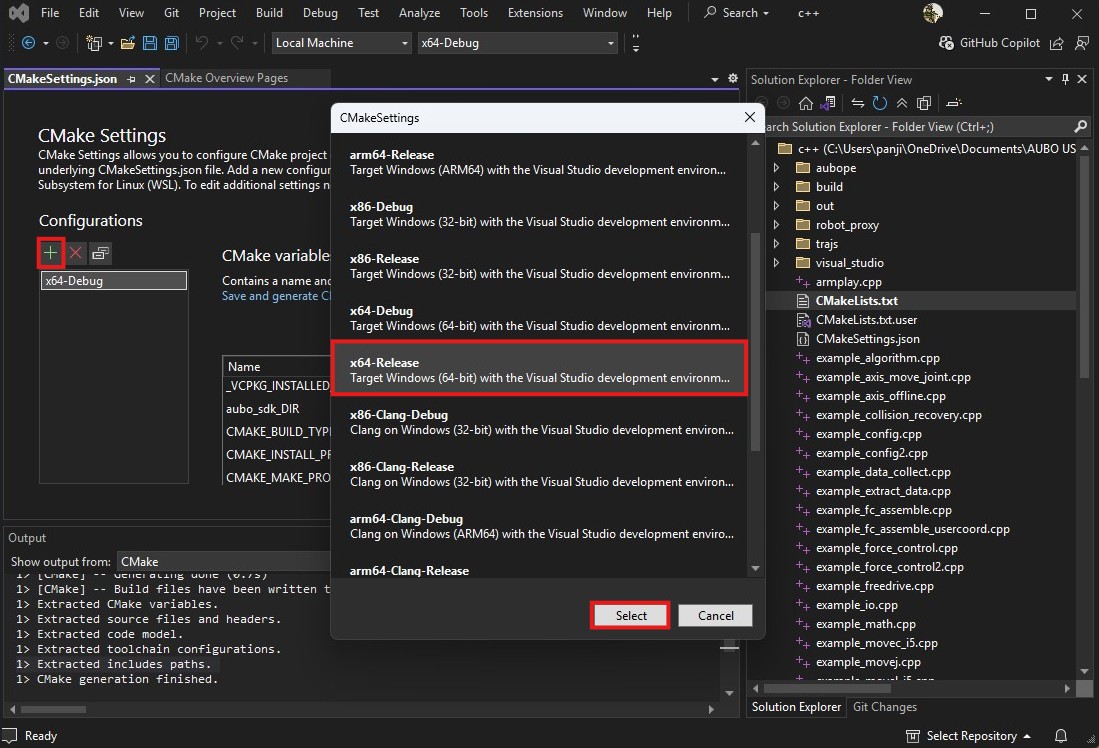Screen dimensions: 1099x748
Task: Open the document tab list dropdown arrow
Action: pyautogui.click(x=715, y=79)
